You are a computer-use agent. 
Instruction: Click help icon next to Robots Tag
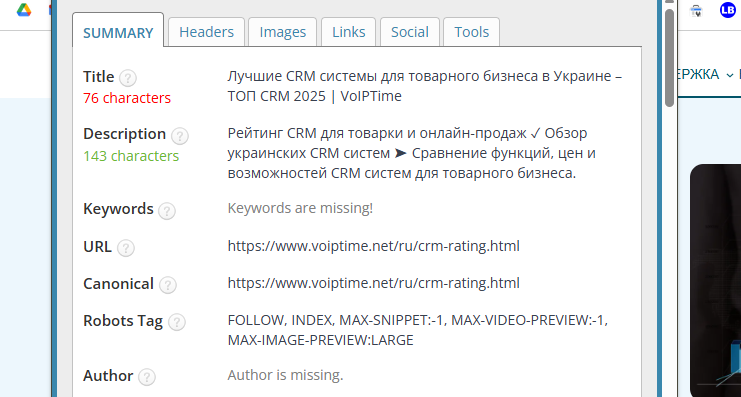pos(177,323)
